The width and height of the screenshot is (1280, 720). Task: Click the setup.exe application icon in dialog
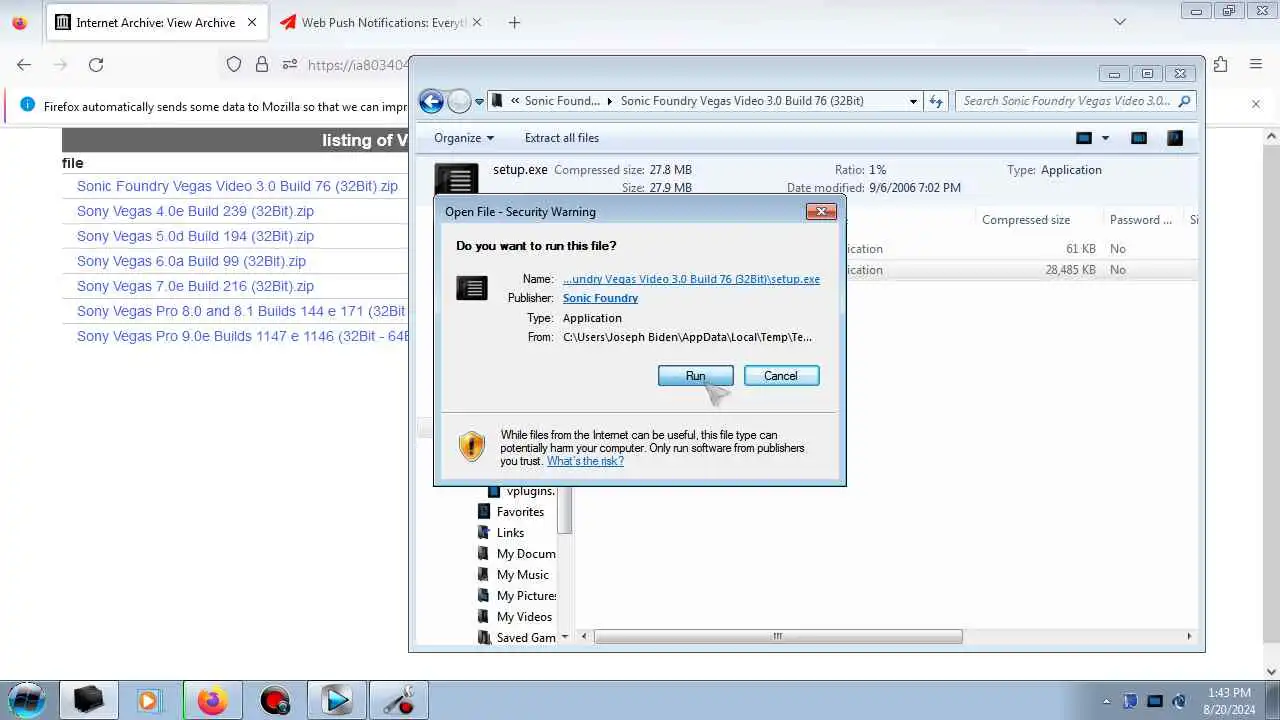pyautogui.click(x=472, y=288)
